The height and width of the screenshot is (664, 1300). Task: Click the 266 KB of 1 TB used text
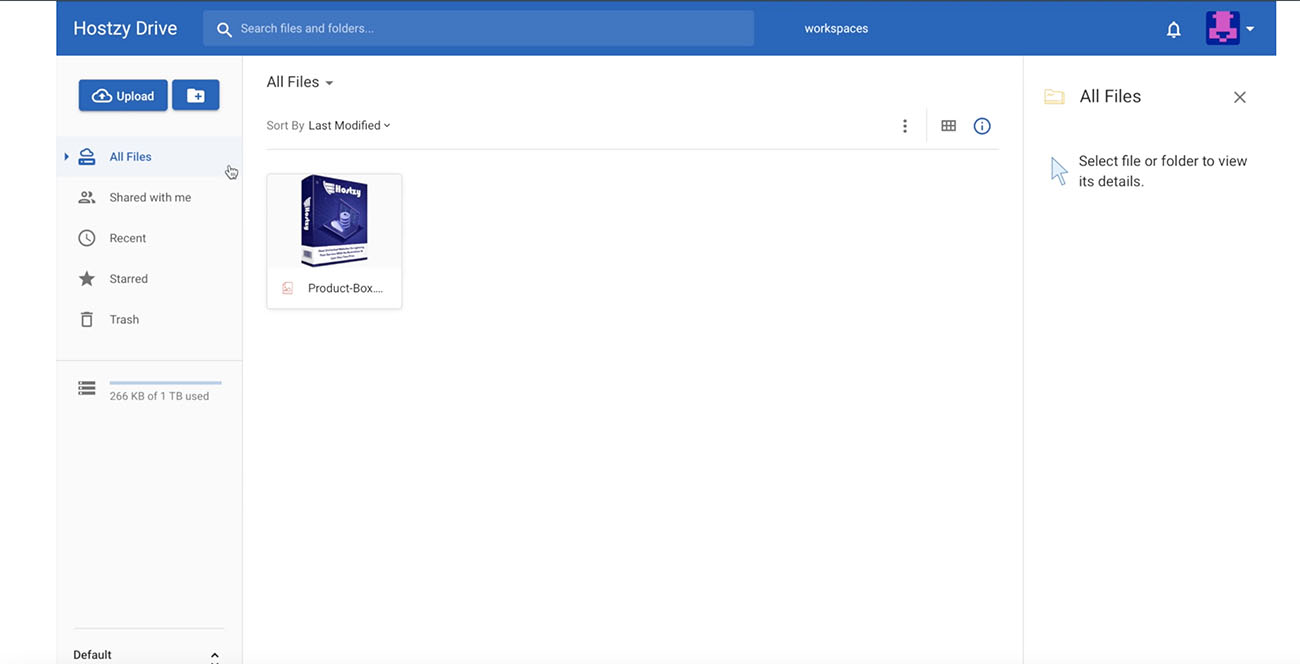tap(159, 396)
